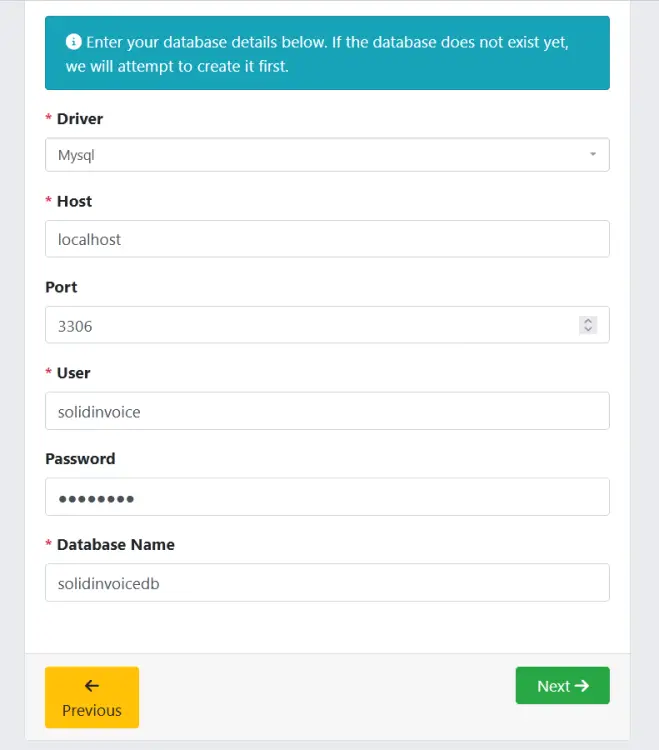Click the Password field label
Screen dimensions: 659x750
[x=80, y=459]
